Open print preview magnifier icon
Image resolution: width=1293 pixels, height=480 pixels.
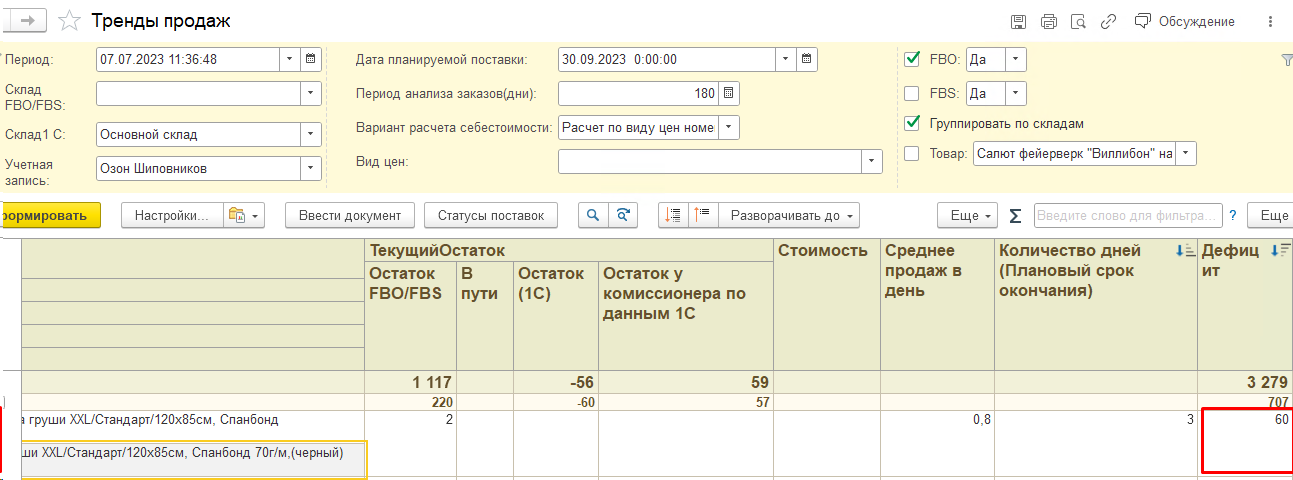1078,21
